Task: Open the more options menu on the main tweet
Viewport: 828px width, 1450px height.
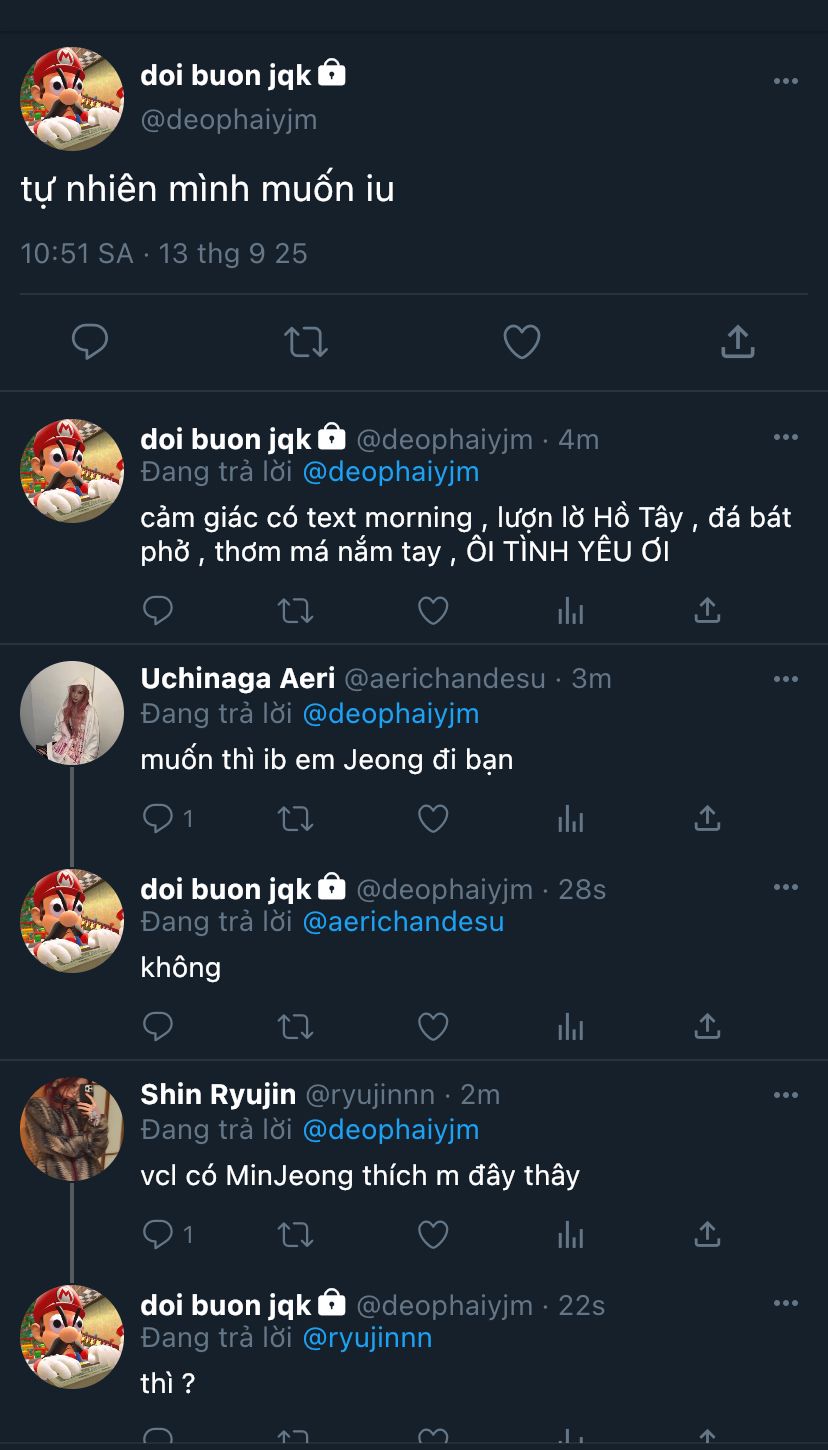Action: click(x=786, y=81)
